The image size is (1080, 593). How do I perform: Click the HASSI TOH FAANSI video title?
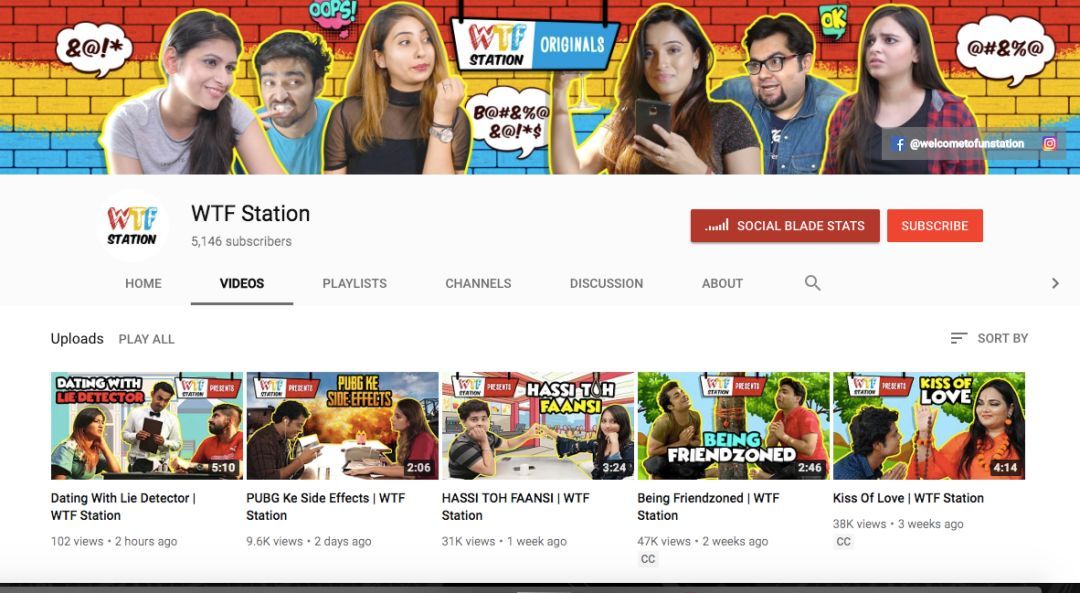[x=515, y=506]
